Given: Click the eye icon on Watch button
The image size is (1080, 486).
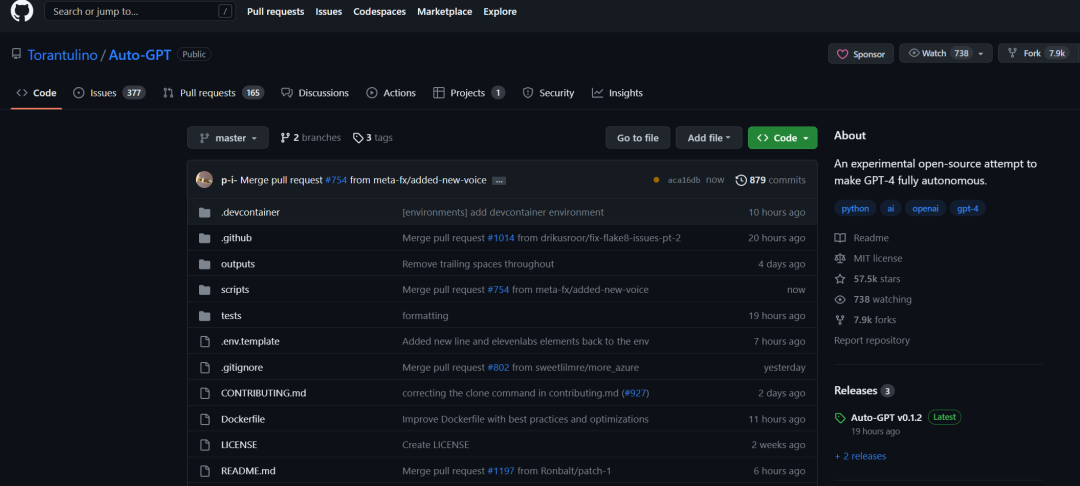Looking at the screenshot, I should [x=914, y=53].
